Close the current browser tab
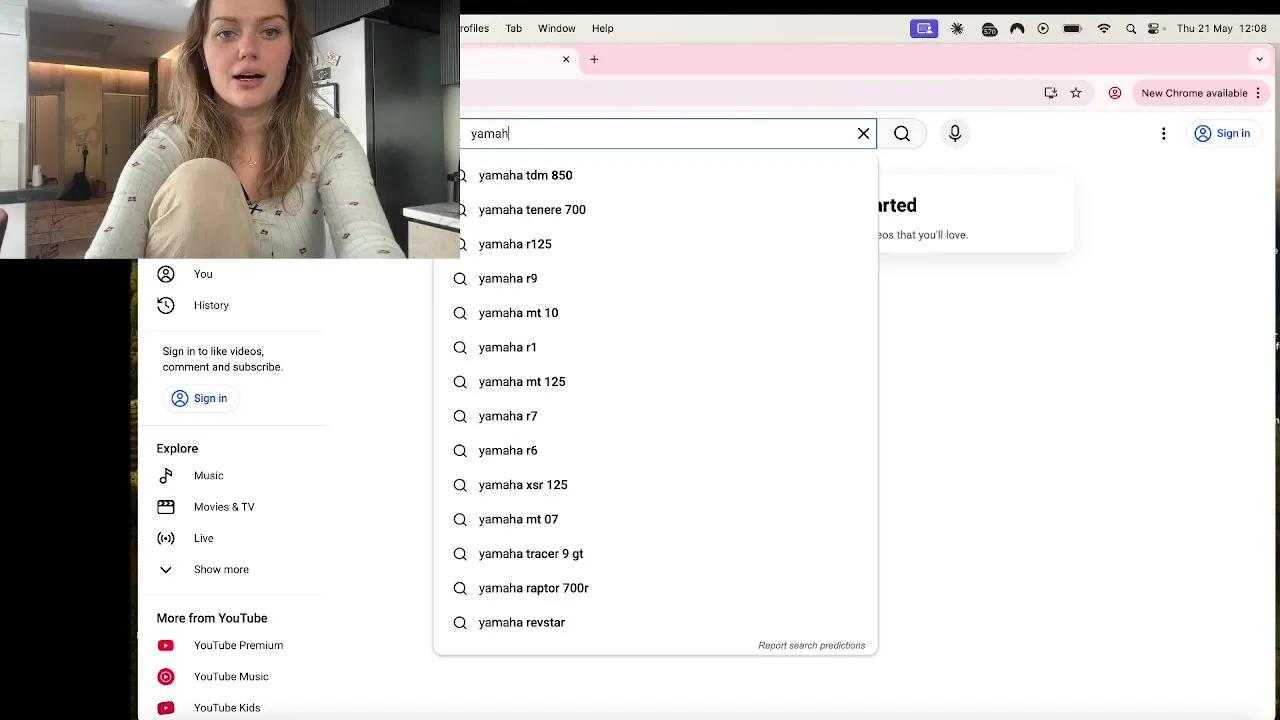This screenshot has width=1280, height=720. click(566, 59)
